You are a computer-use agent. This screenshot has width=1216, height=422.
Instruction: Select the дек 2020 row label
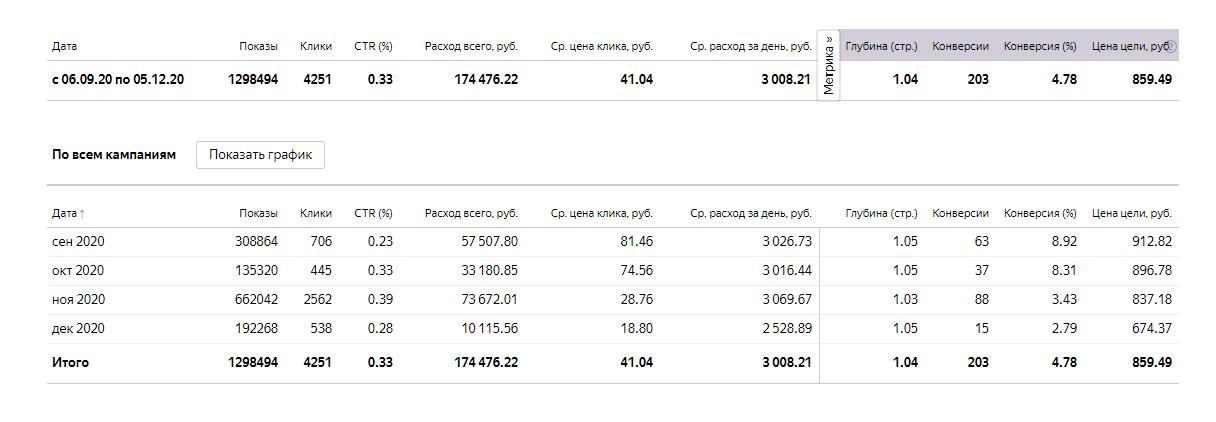coord(78,329)
